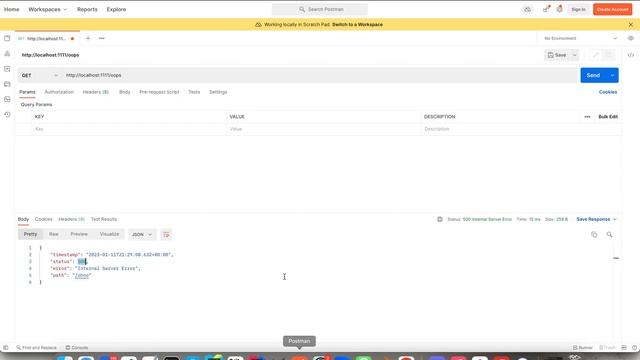Image resolution: width=640 pixels, height=360 pixels.
Task: Open the HTTP method GET dropdown
Action: (x=40, y=76)
